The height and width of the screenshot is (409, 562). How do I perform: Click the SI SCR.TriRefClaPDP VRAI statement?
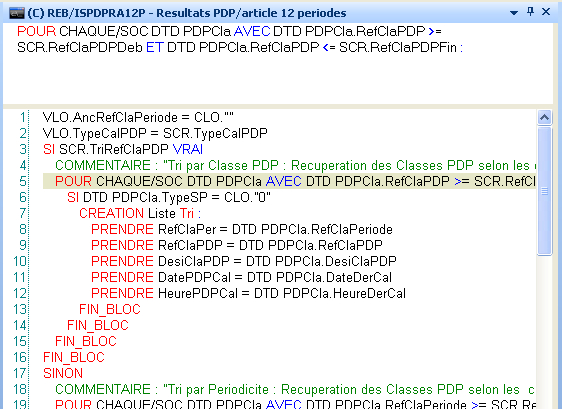[123, 149]
